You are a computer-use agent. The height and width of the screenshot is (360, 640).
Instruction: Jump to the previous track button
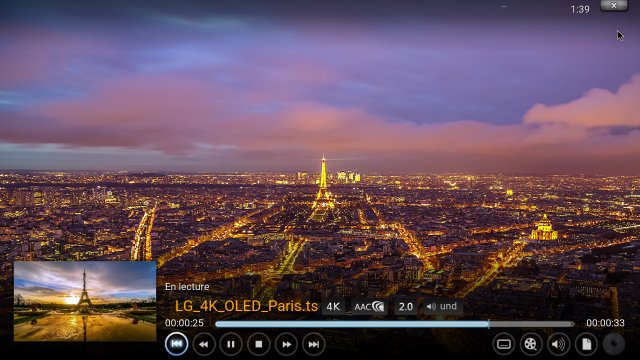click(176, 344)
